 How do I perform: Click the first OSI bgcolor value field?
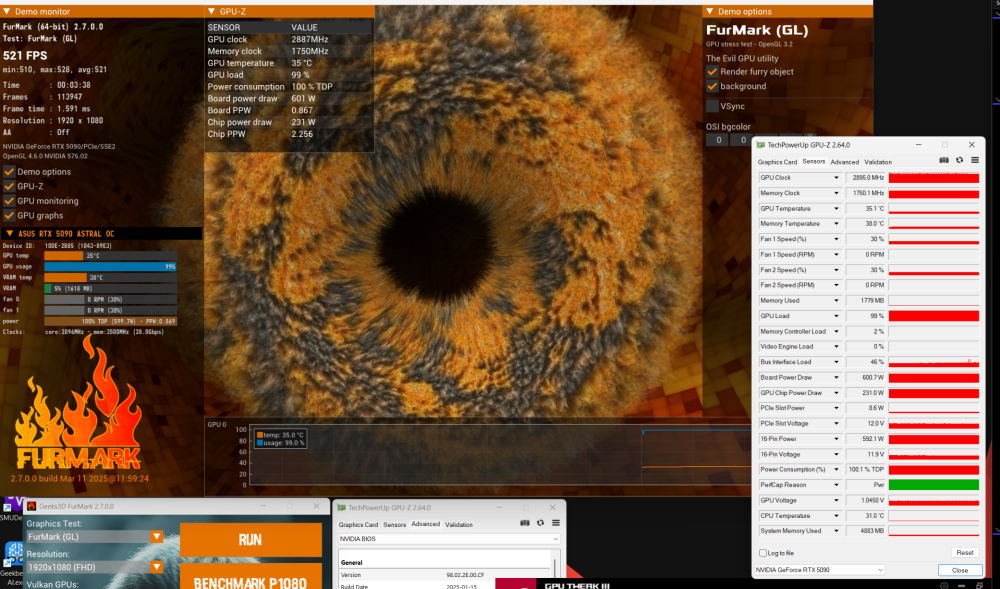coord(717,140)
